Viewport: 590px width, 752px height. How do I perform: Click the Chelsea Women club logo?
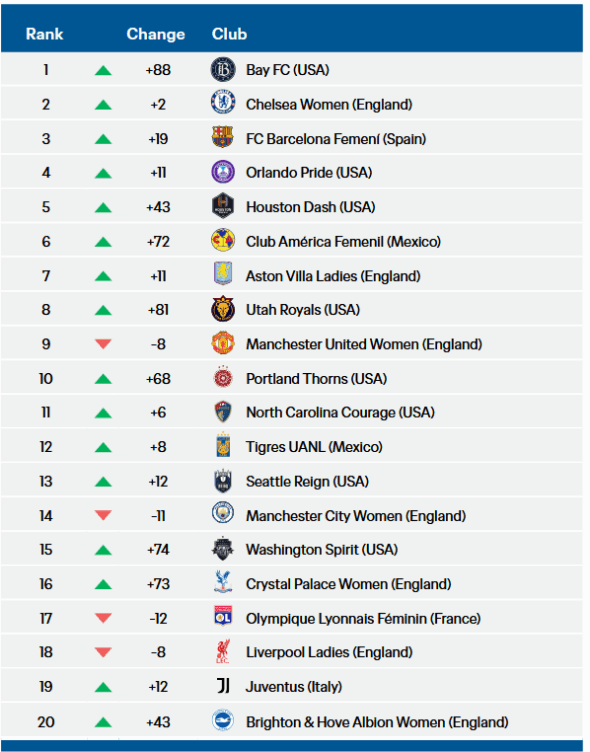[223, 103]
